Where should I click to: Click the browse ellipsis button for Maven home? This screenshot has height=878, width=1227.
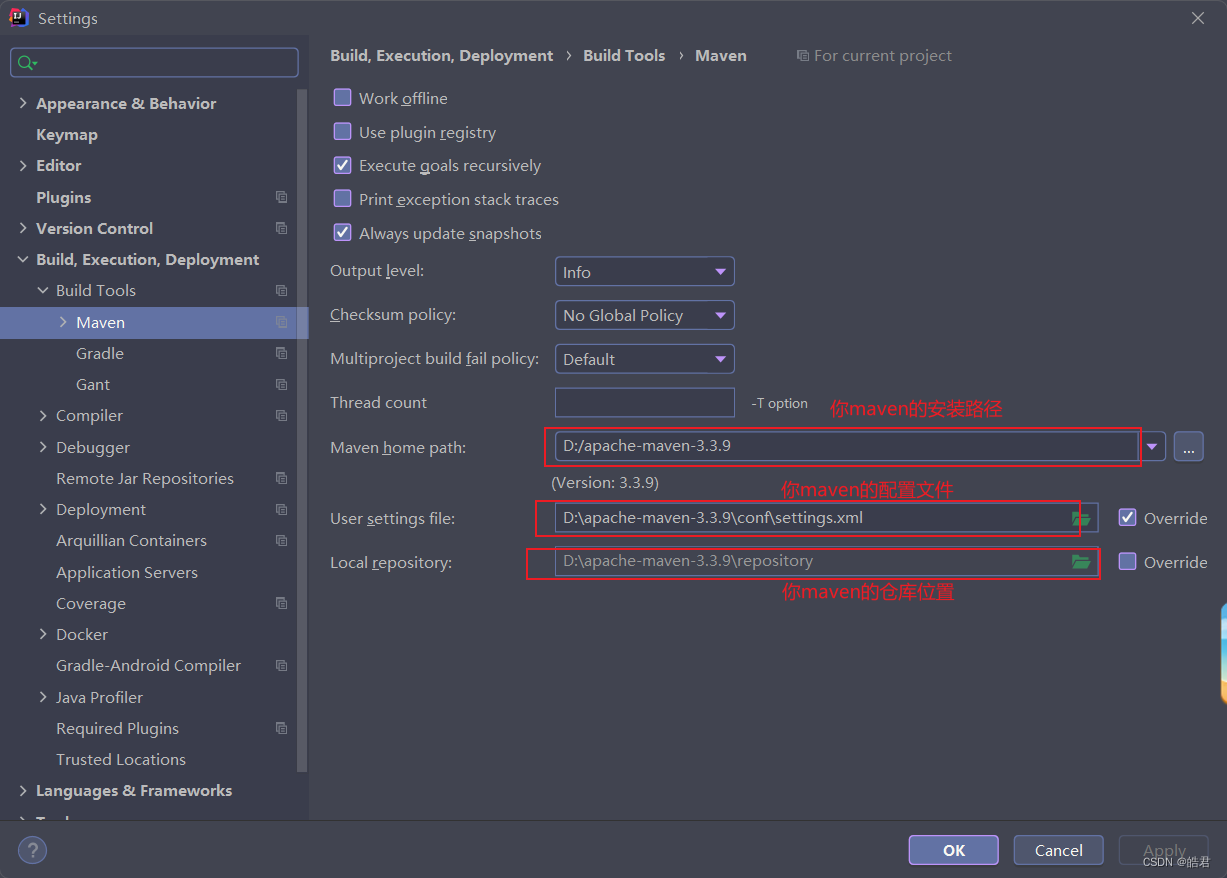[x=1188, y=447]
